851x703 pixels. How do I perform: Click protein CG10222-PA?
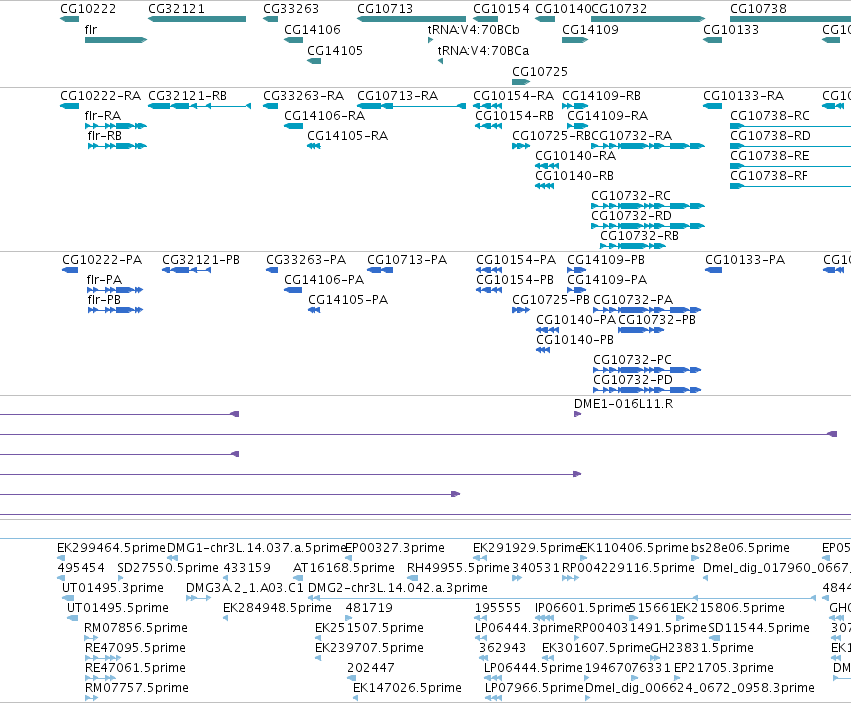102,260
